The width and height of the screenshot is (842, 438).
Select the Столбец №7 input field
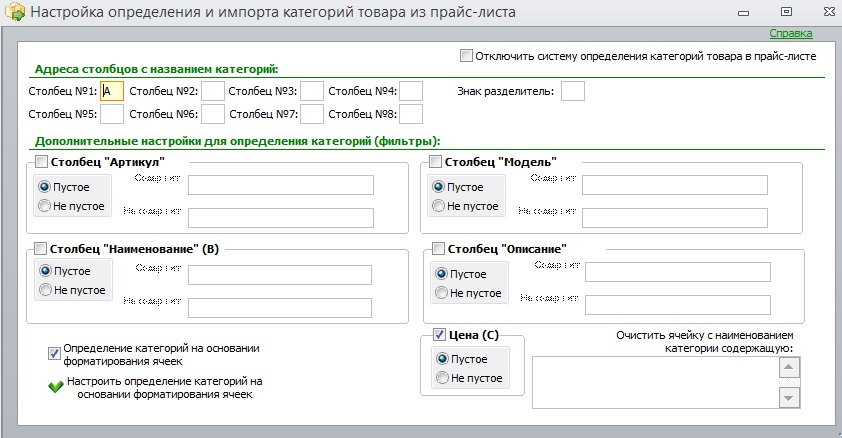tap(311, 114)
